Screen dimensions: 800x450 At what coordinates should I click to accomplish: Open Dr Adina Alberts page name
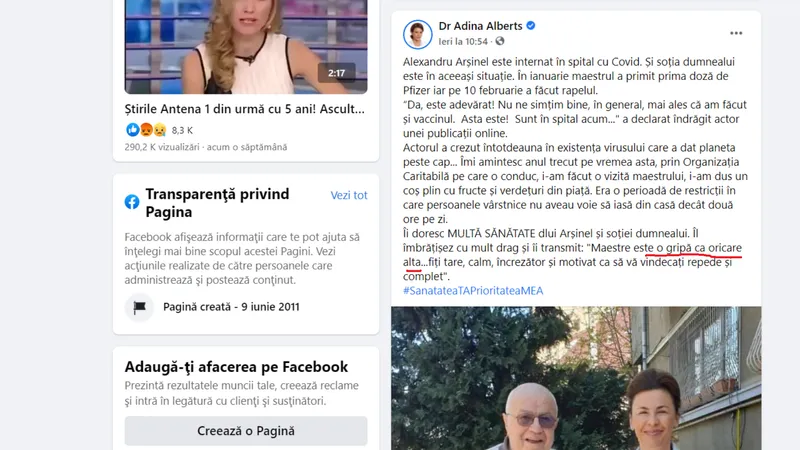pyautogui.click(x=480, y=26)
